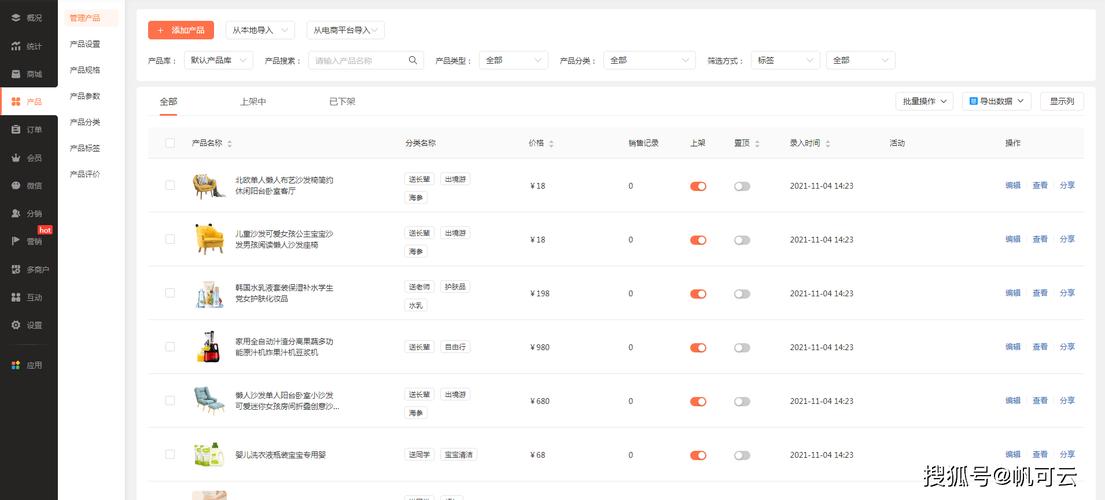The width and height of the screenshot is (1105, 500).
Task: Click the blue 懒人沙发 lounge chair thumbnail
Action: tap(209, 400)
